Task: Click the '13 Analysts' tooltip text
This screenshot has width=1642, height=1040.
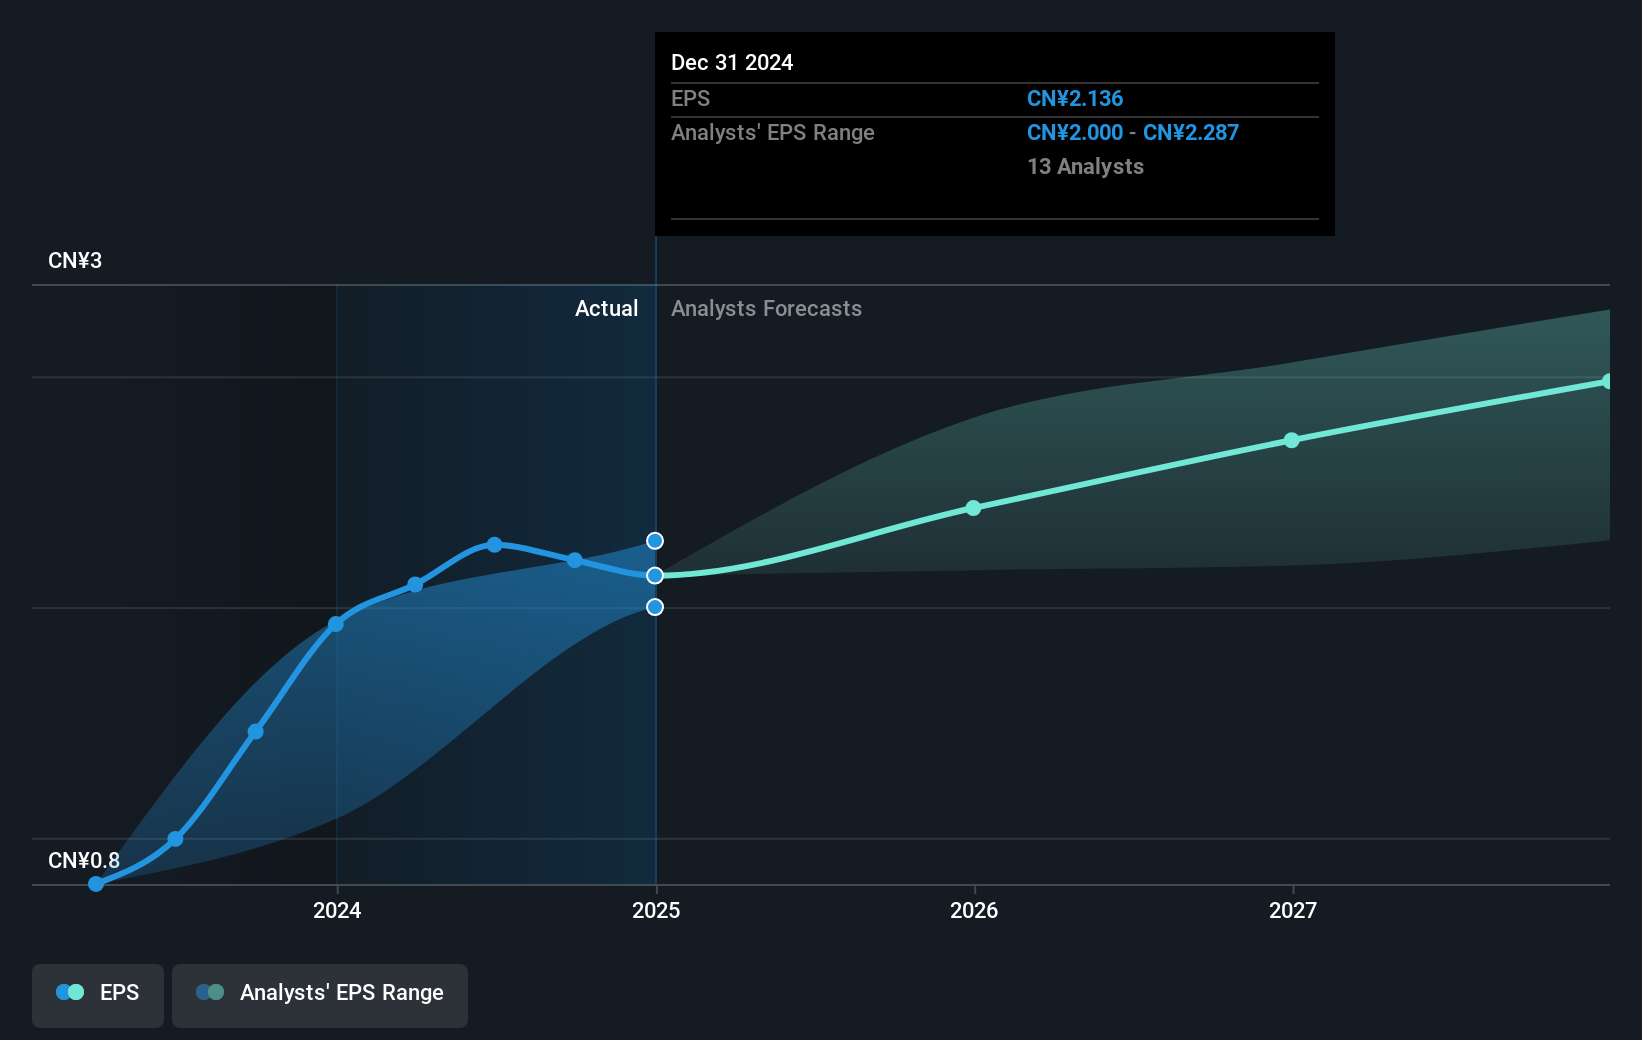Action: (x=1085, y=167)
